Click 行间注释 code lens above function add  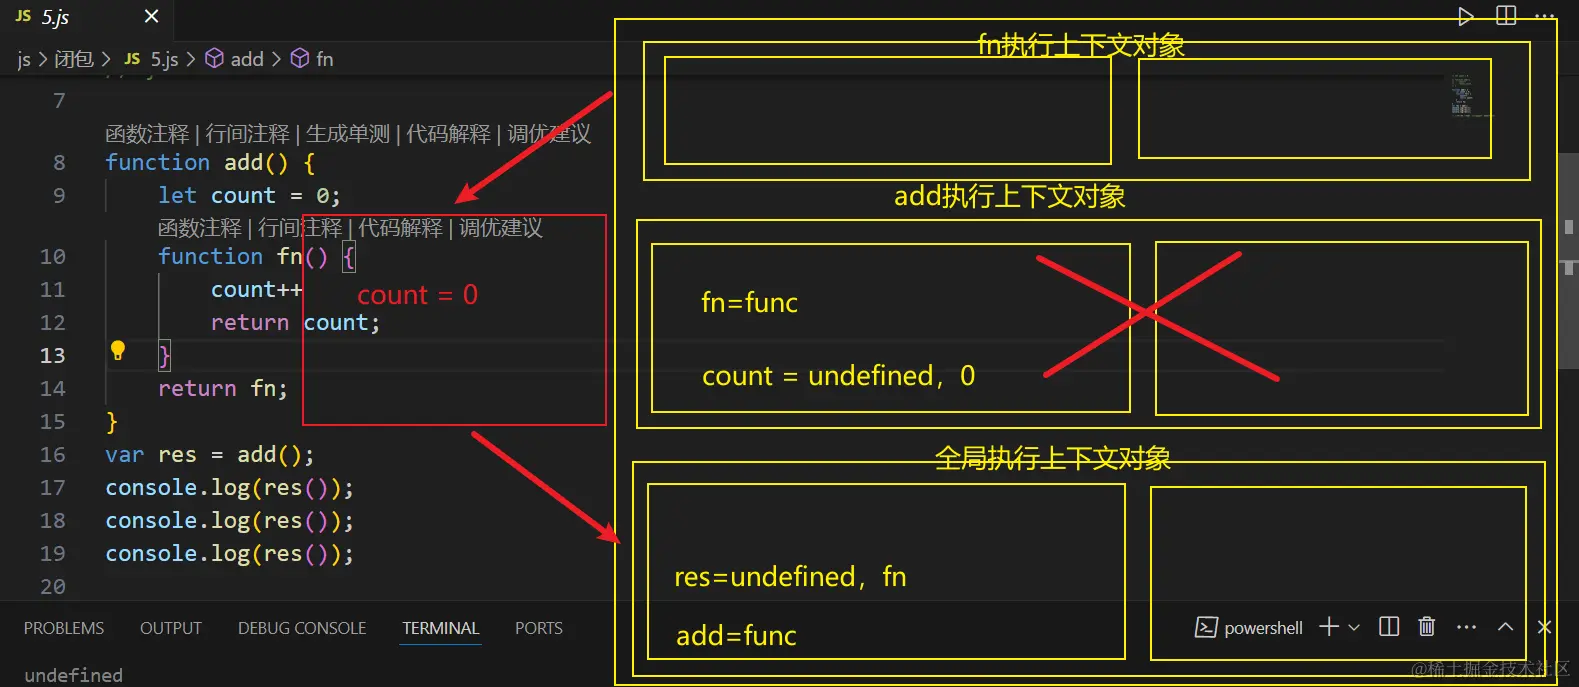(x=247, y=134)
